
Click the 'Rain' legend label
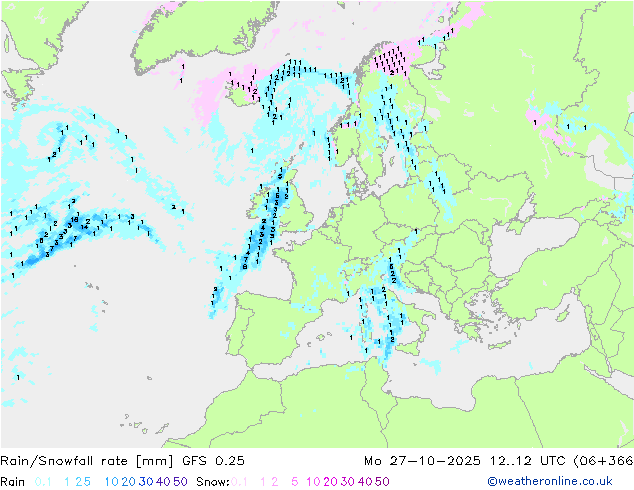tap(13, 482)
